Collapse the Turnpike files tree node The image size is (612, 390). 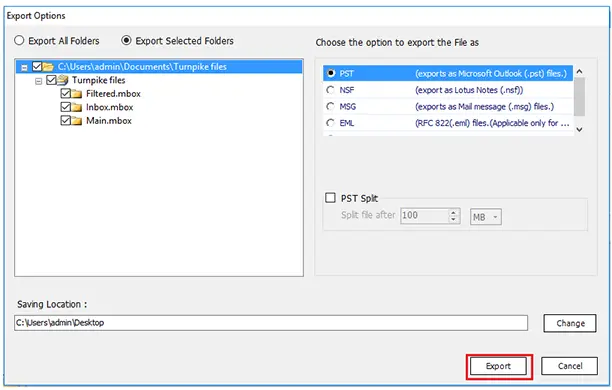[x=38, y=81]
